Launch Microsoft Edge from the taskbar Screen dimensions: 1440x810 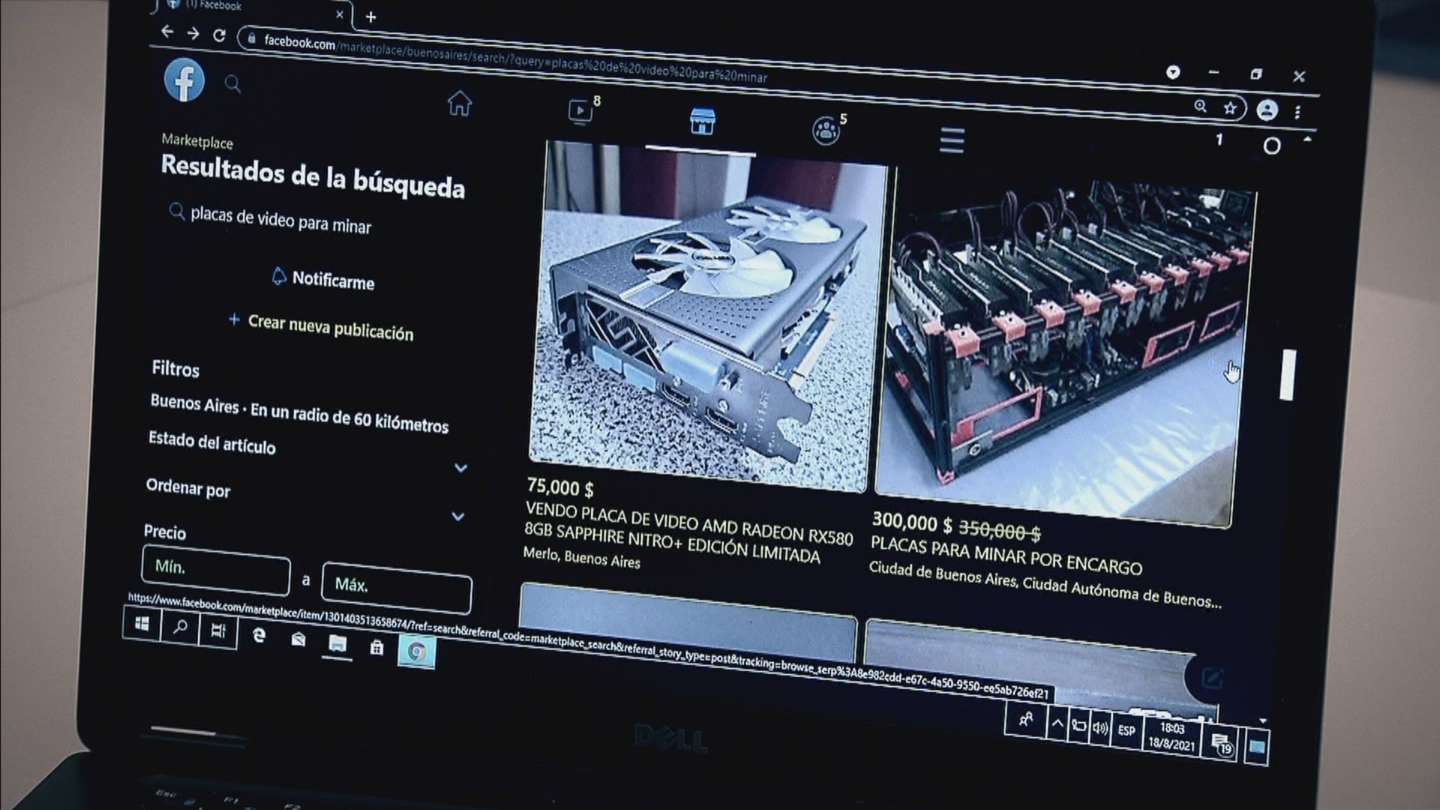pyautogui.click(x=259, y=635)
